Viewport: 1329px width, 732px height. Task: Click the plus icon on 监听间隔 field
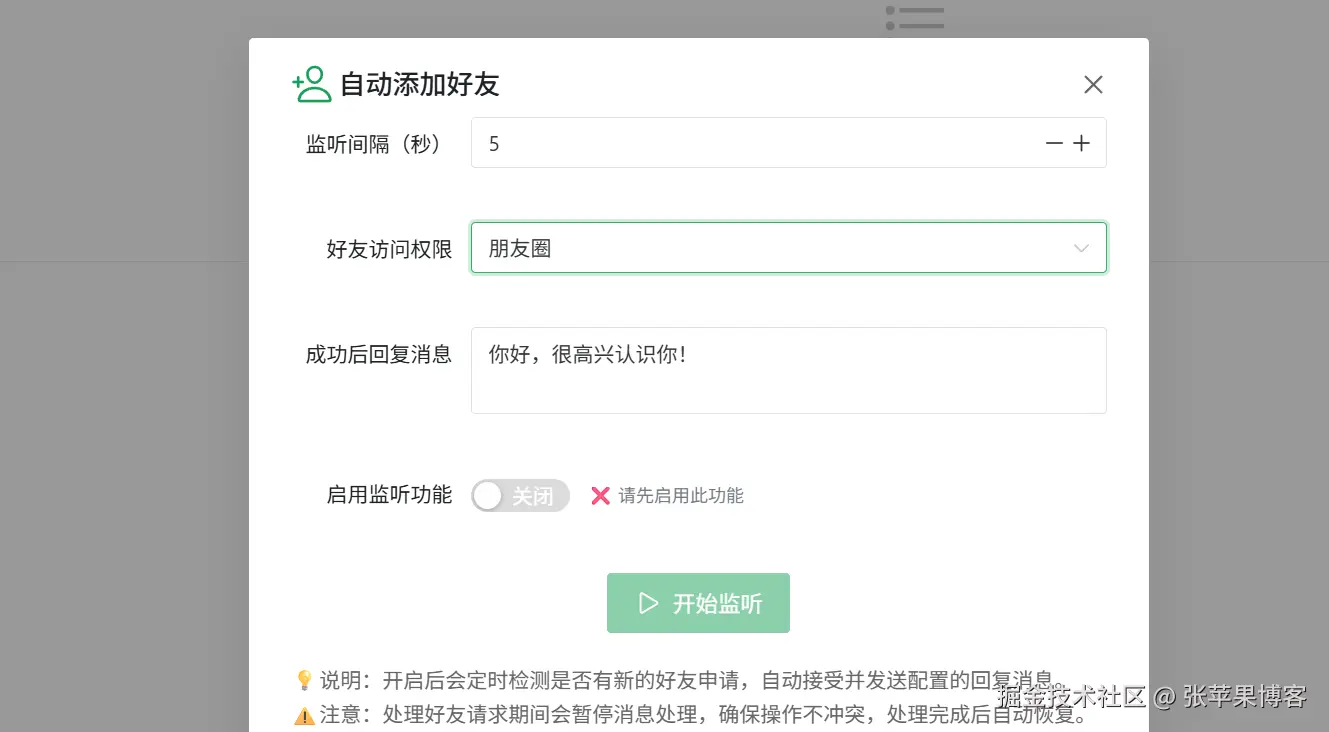(1081, 143)
